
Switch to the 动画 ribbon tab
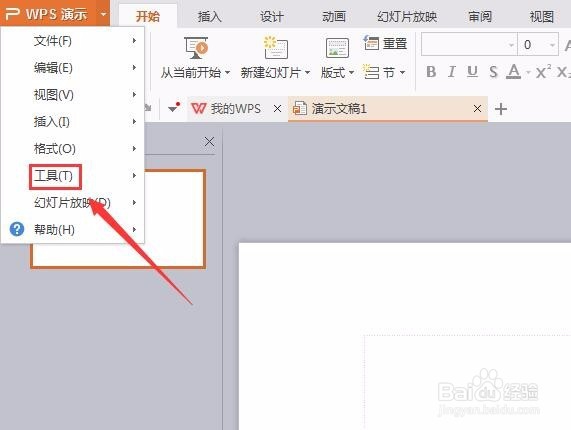point(334,16)
